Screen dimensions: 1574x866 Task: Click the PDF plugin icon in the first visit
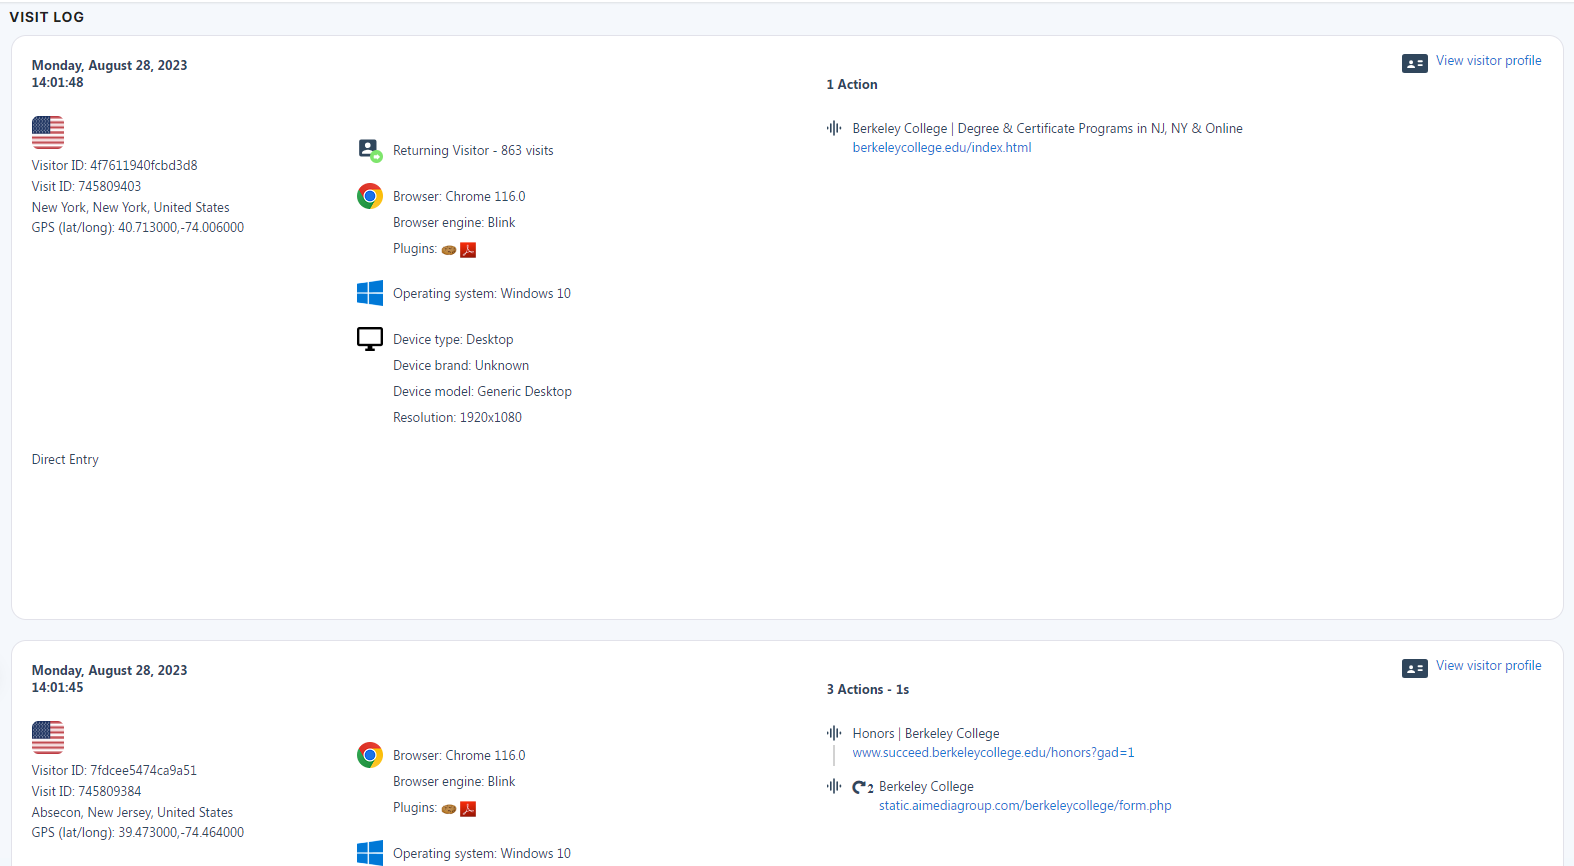[x=468, y=250]
